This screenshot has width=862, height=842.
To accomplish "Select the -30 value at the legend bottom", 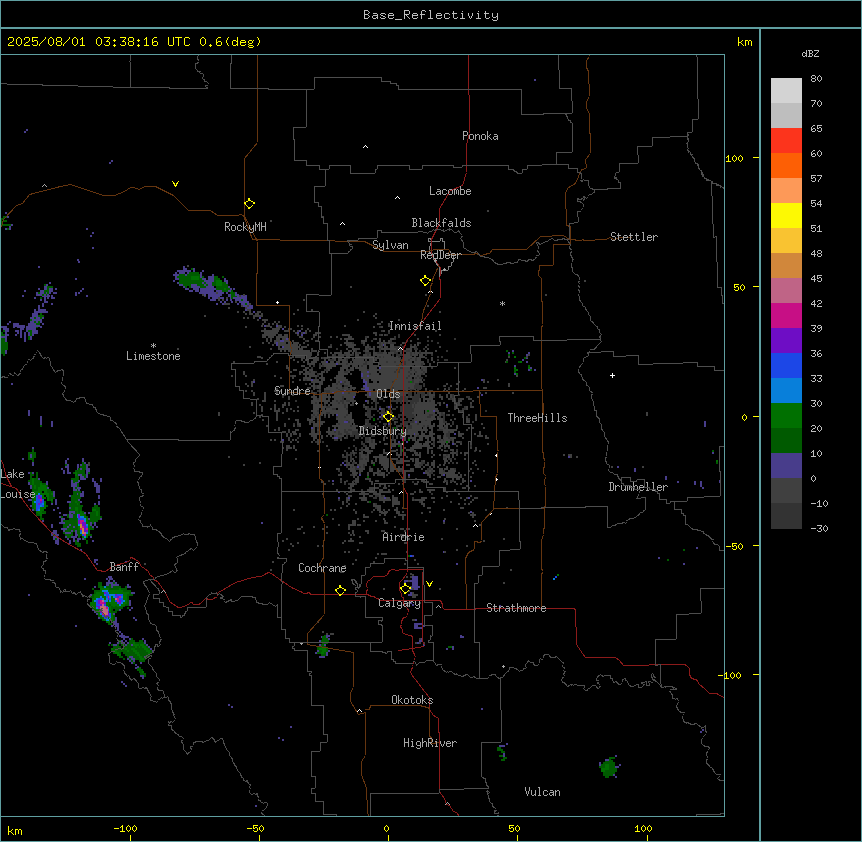I will click(819, 529).
